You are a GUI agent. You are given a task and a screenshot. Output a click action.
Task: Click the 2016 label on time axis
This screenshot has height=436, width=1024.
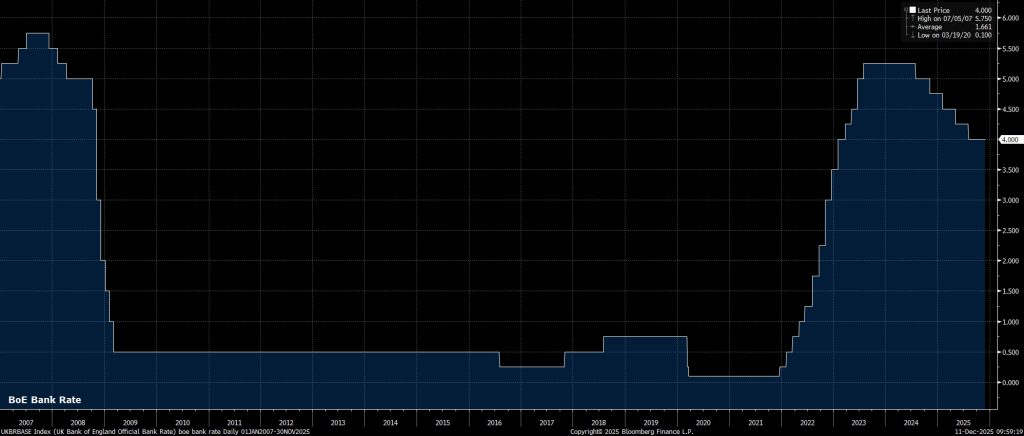pyautogui.click(x=494, y=423)
